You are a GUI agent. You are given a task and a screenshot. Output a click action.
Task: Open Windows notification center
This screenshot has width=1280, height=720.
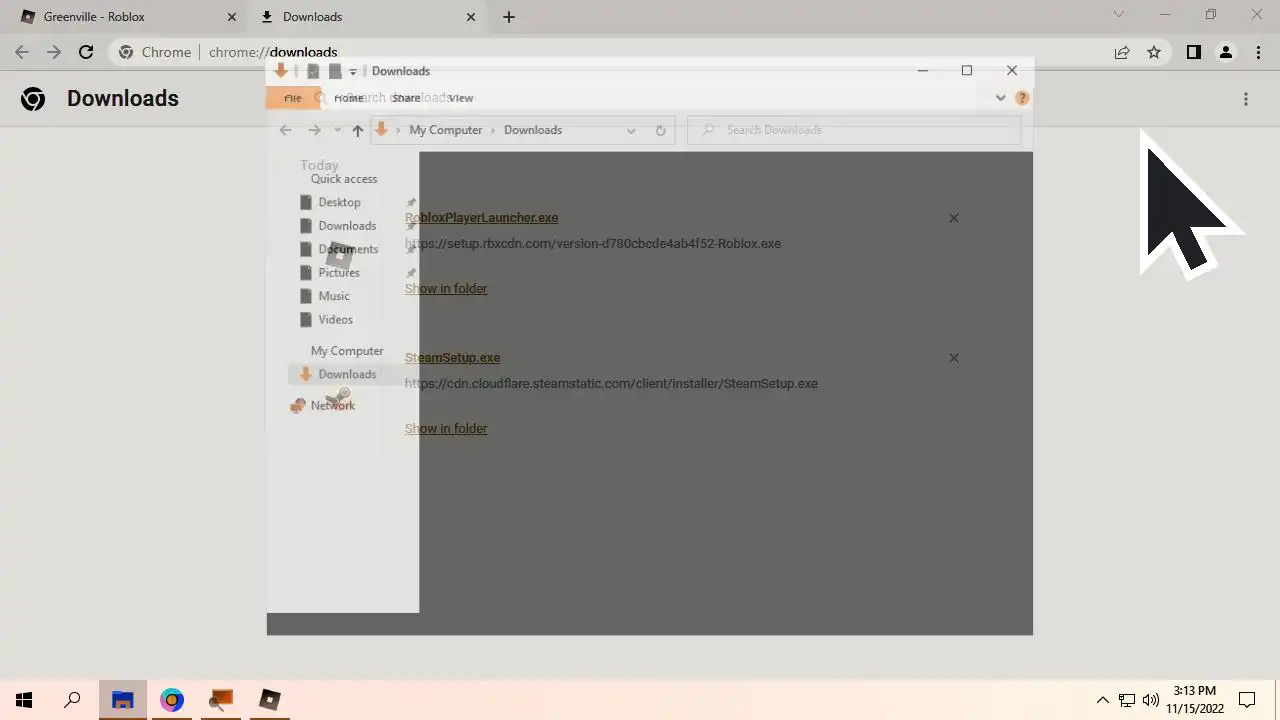tap(1247, 700)
